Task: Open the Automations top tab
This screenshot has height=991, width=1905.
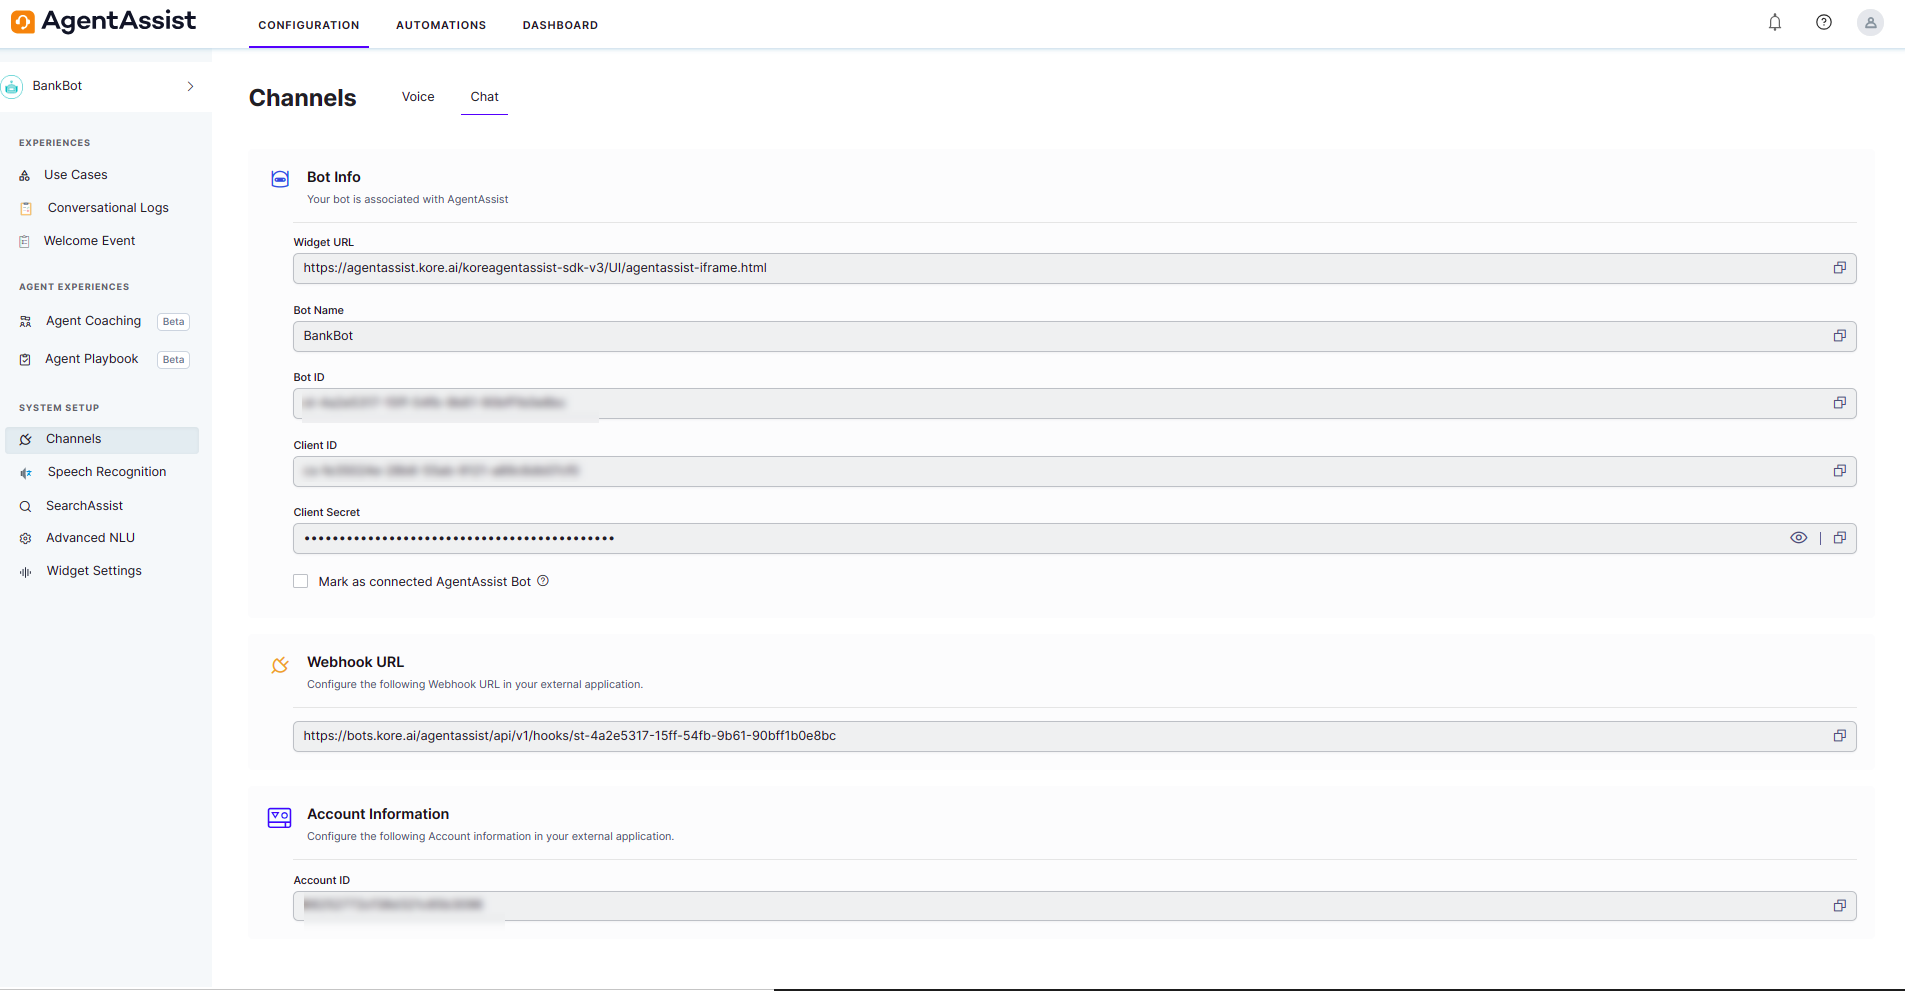Action: (x=441, y=25)
